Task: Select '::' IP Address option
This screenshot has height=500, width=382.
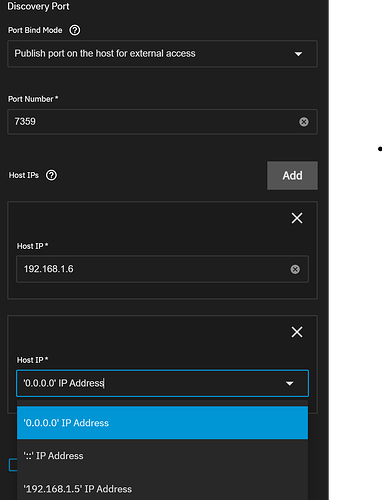Action: click(x=162, y=456)
